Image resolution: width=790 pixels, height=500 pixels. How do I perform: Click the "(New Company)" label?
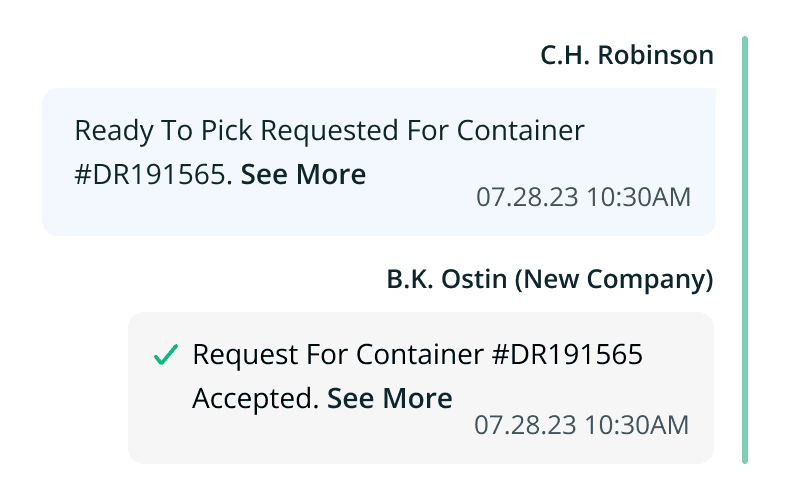coord(613,279)
